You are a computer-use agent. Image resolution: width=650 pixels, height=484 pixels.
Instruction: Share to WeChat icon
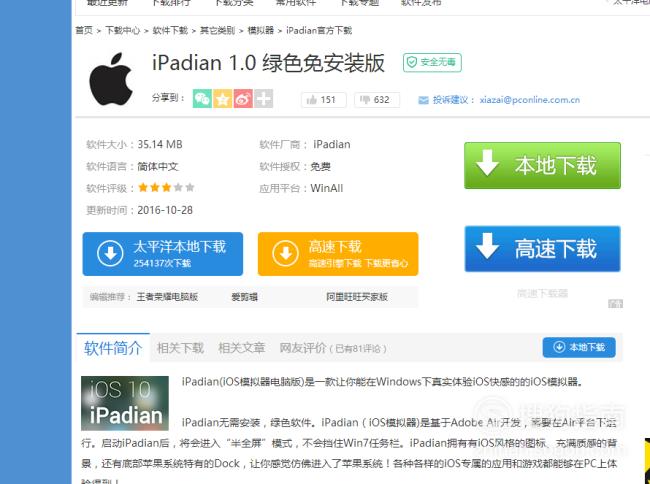coord(202,99)
